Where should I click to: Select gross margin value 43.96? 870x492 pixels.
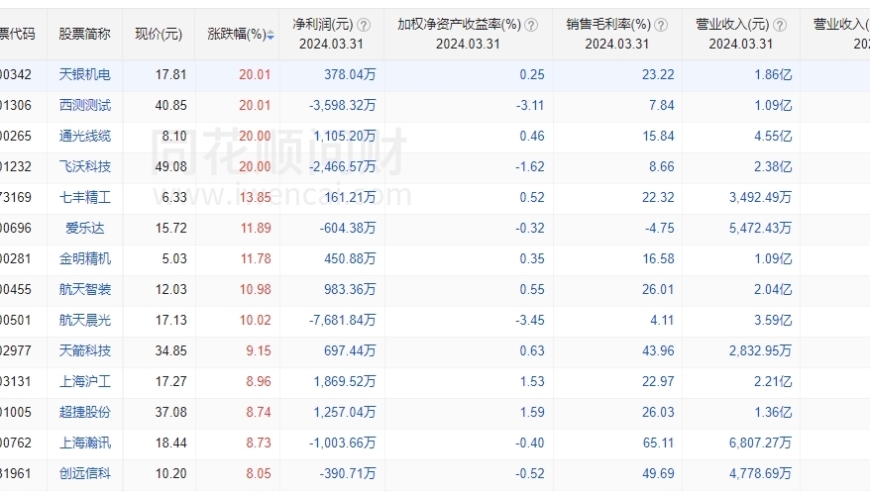(x=658, y=351)
